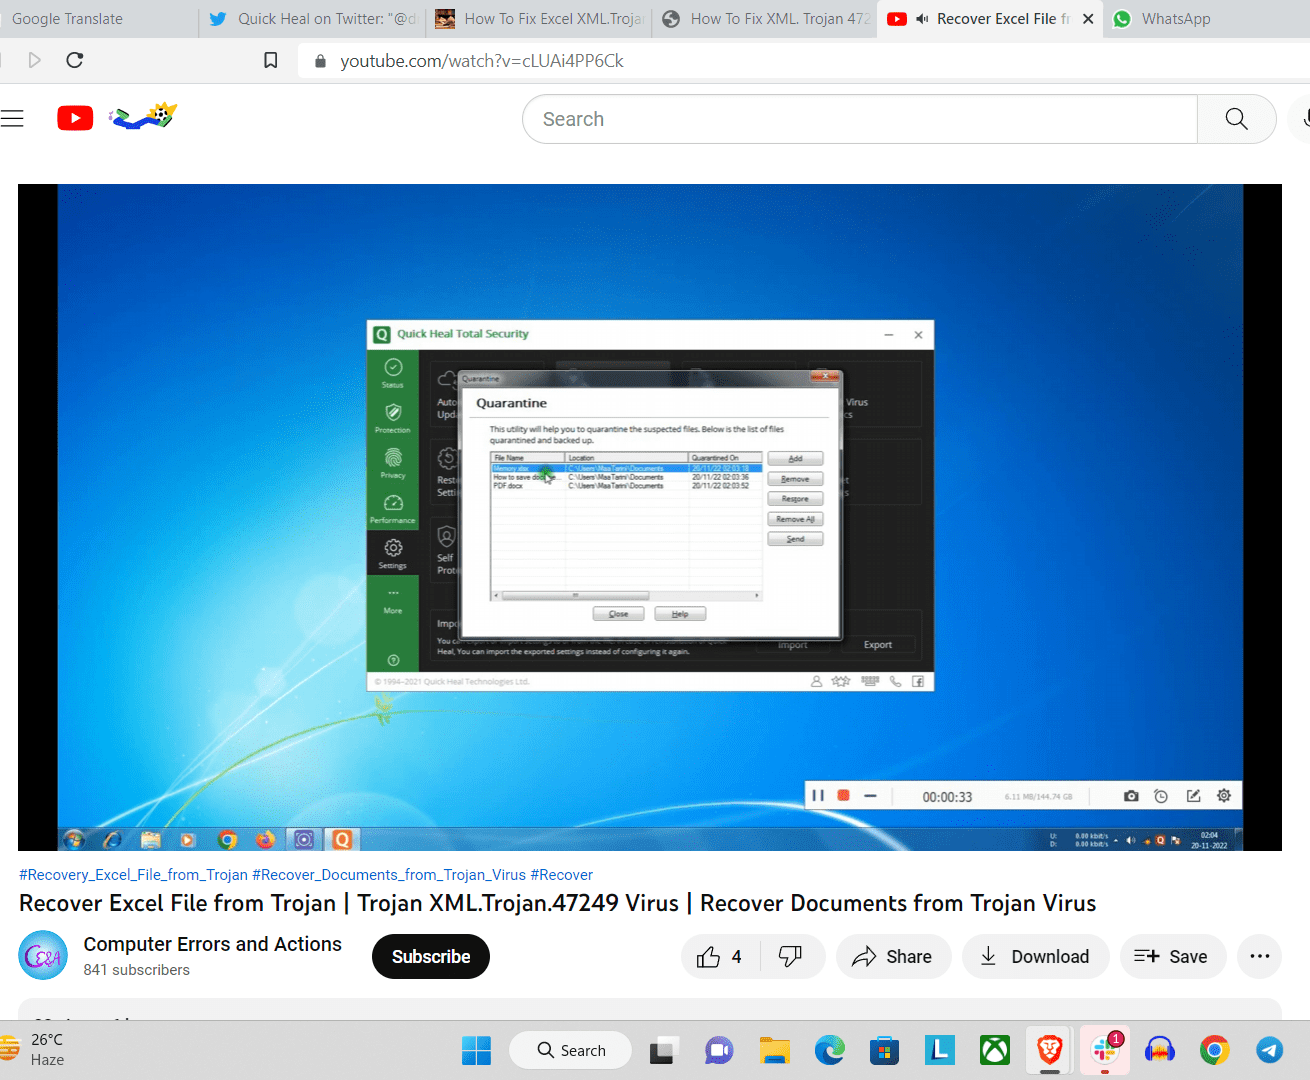Screen dimensions: 1310x1080
Task: Click the Share button
Action: pyautogui.click(x=892, y=957)
